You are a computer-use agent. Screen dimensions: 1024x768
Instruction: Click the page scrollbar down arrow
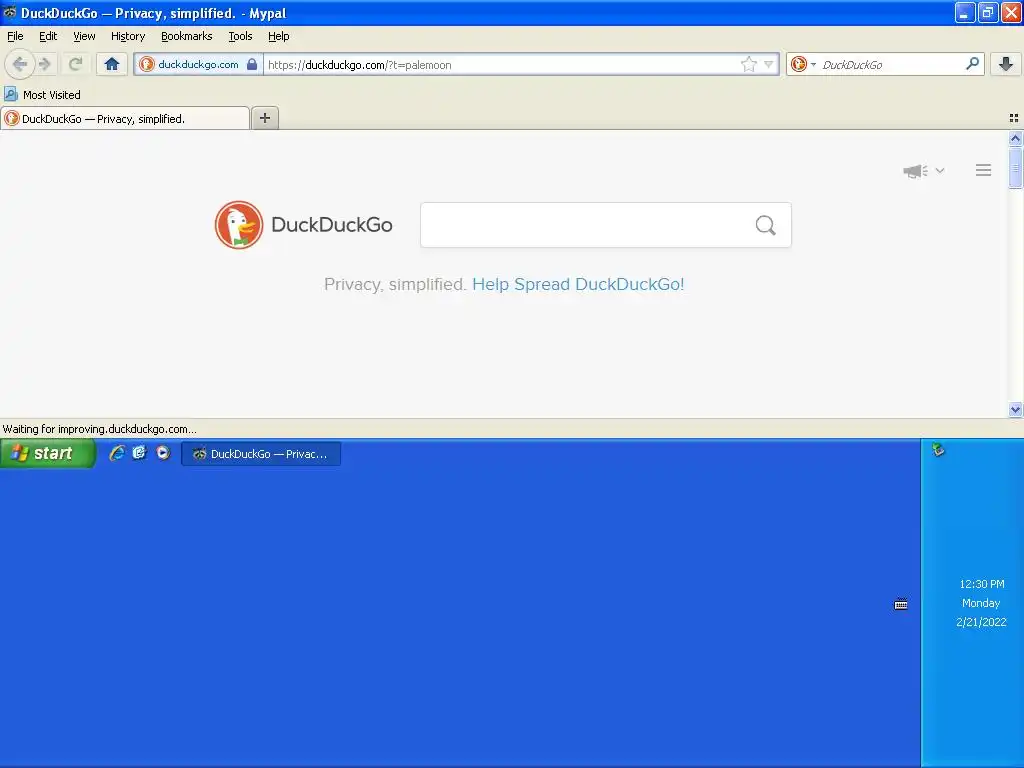pos(1015,409)
